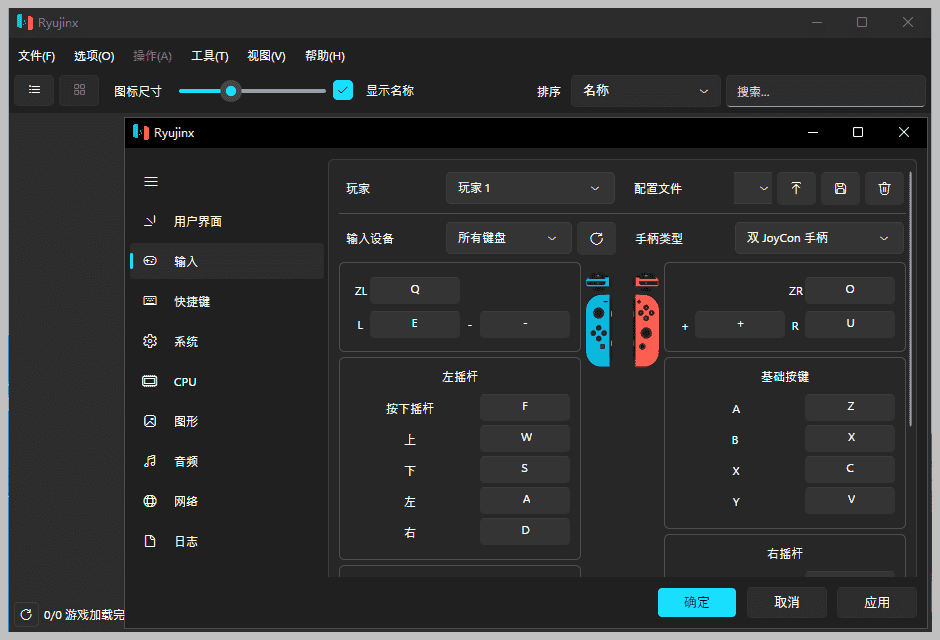
Task: Click the red right JoyCon image
Action: point(646,321)
